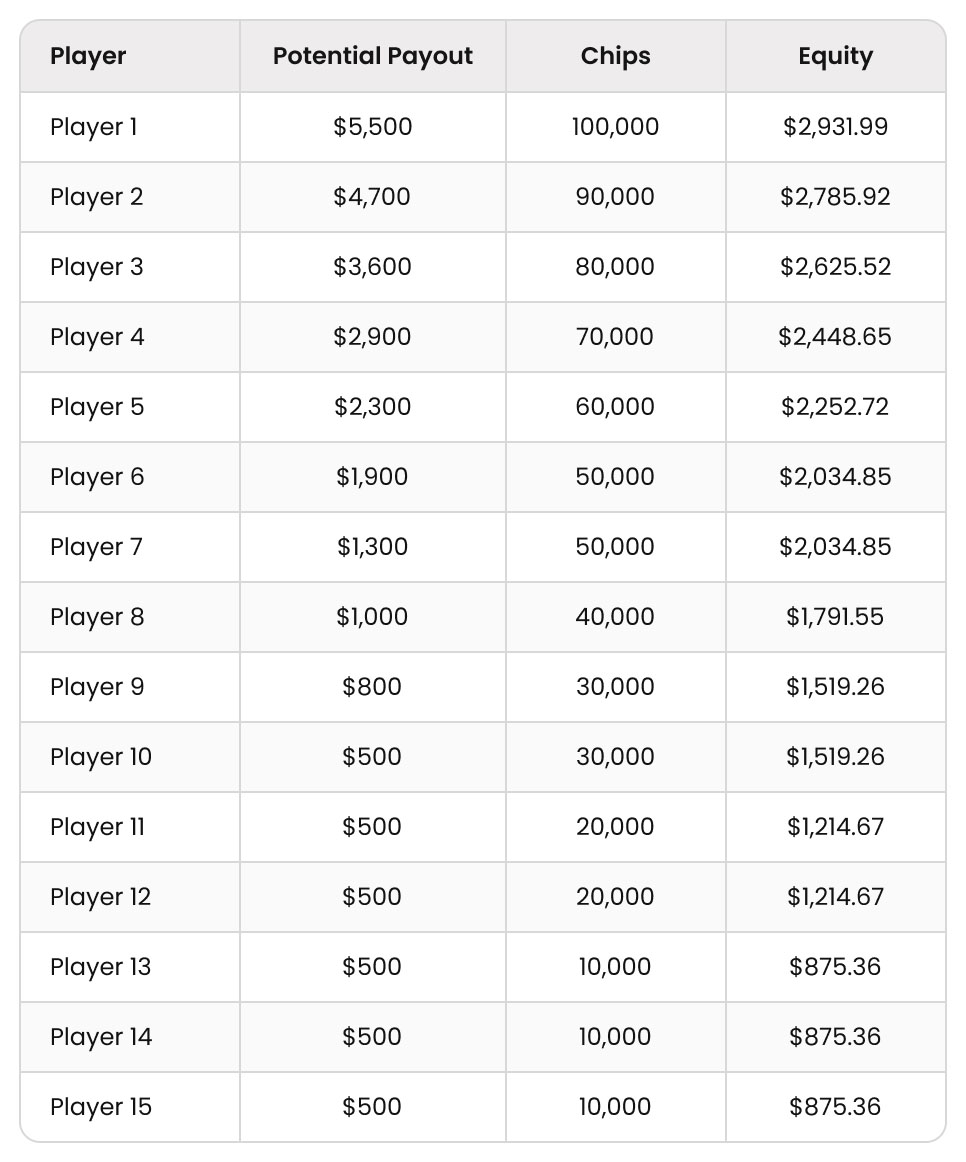Click the $5,500 payout cell
Viewport: 966px width, 1162px height.
coord(372,127)
